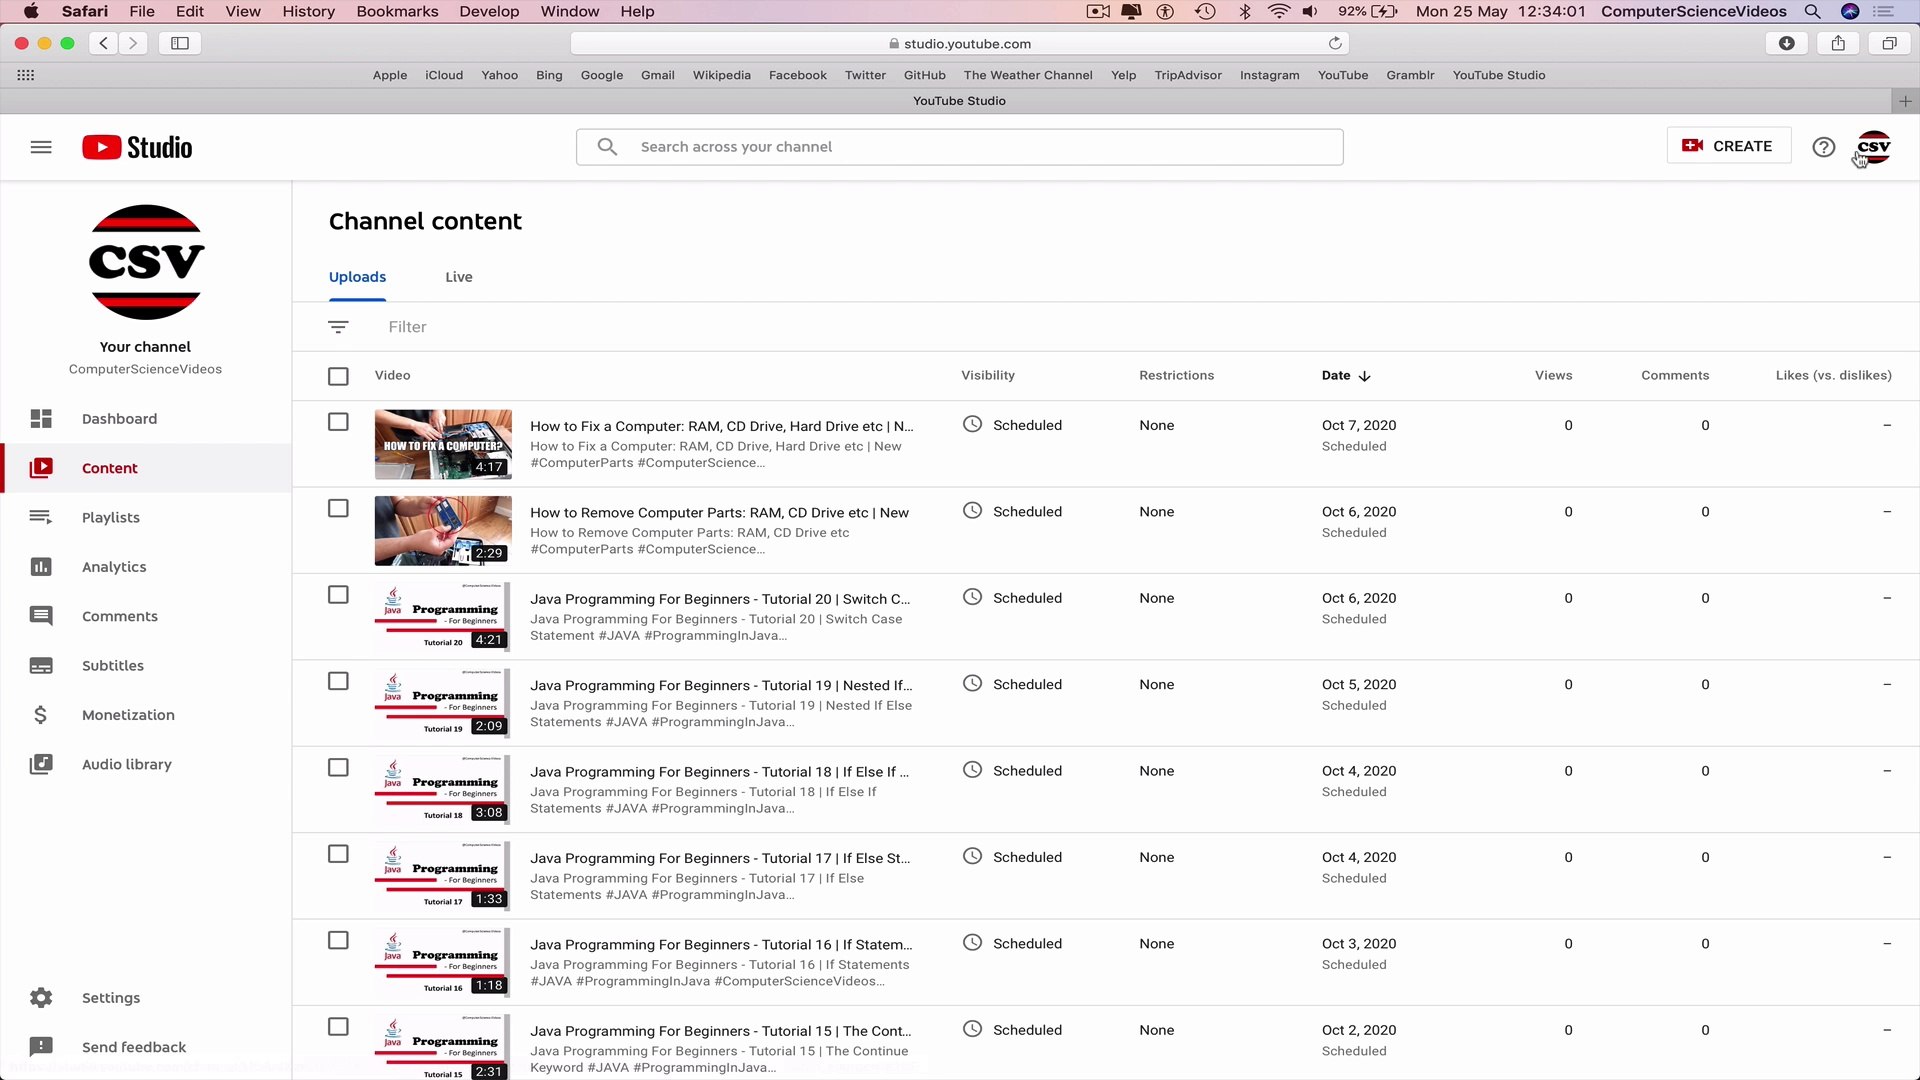Open the CSV account avatar menu
Viewport: 1920px width, 1080px height.
[1872, 146]
